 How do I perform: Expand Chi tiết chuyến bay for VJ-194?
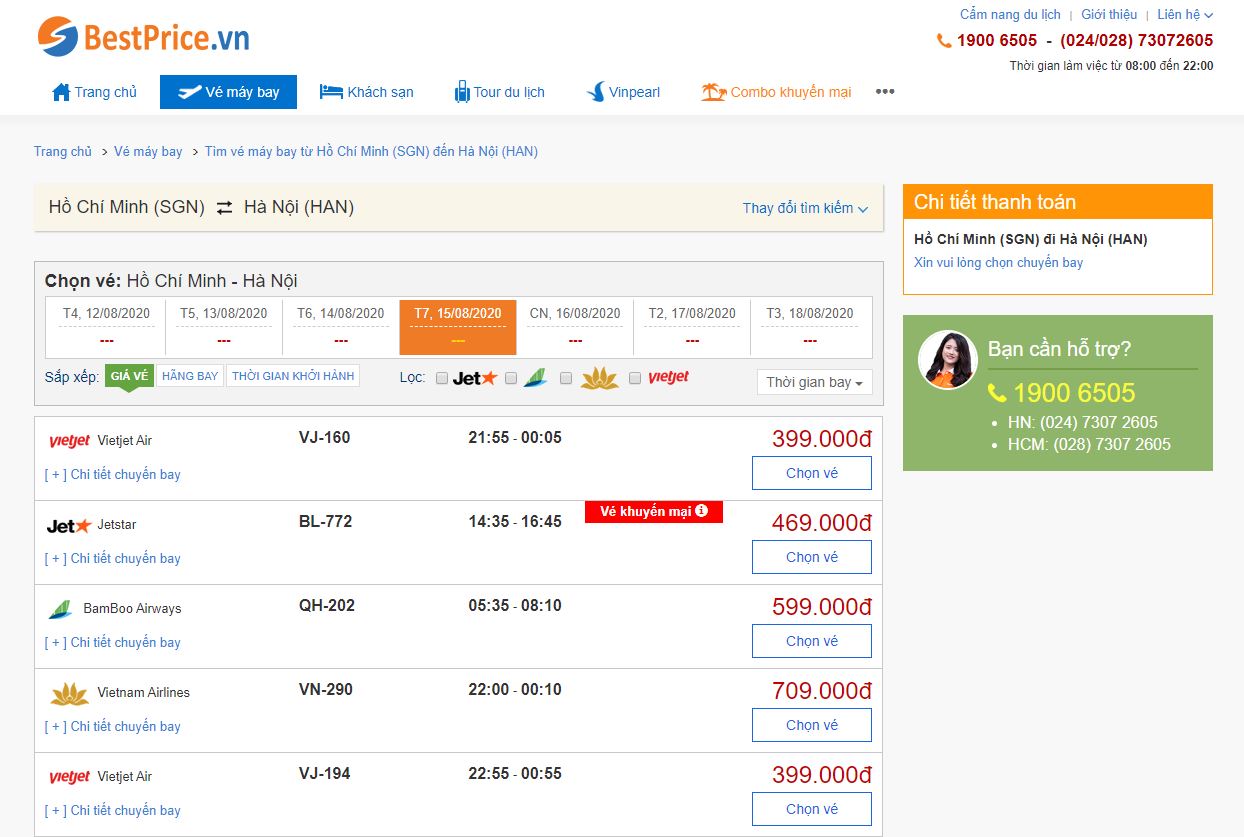pos(113,811)
